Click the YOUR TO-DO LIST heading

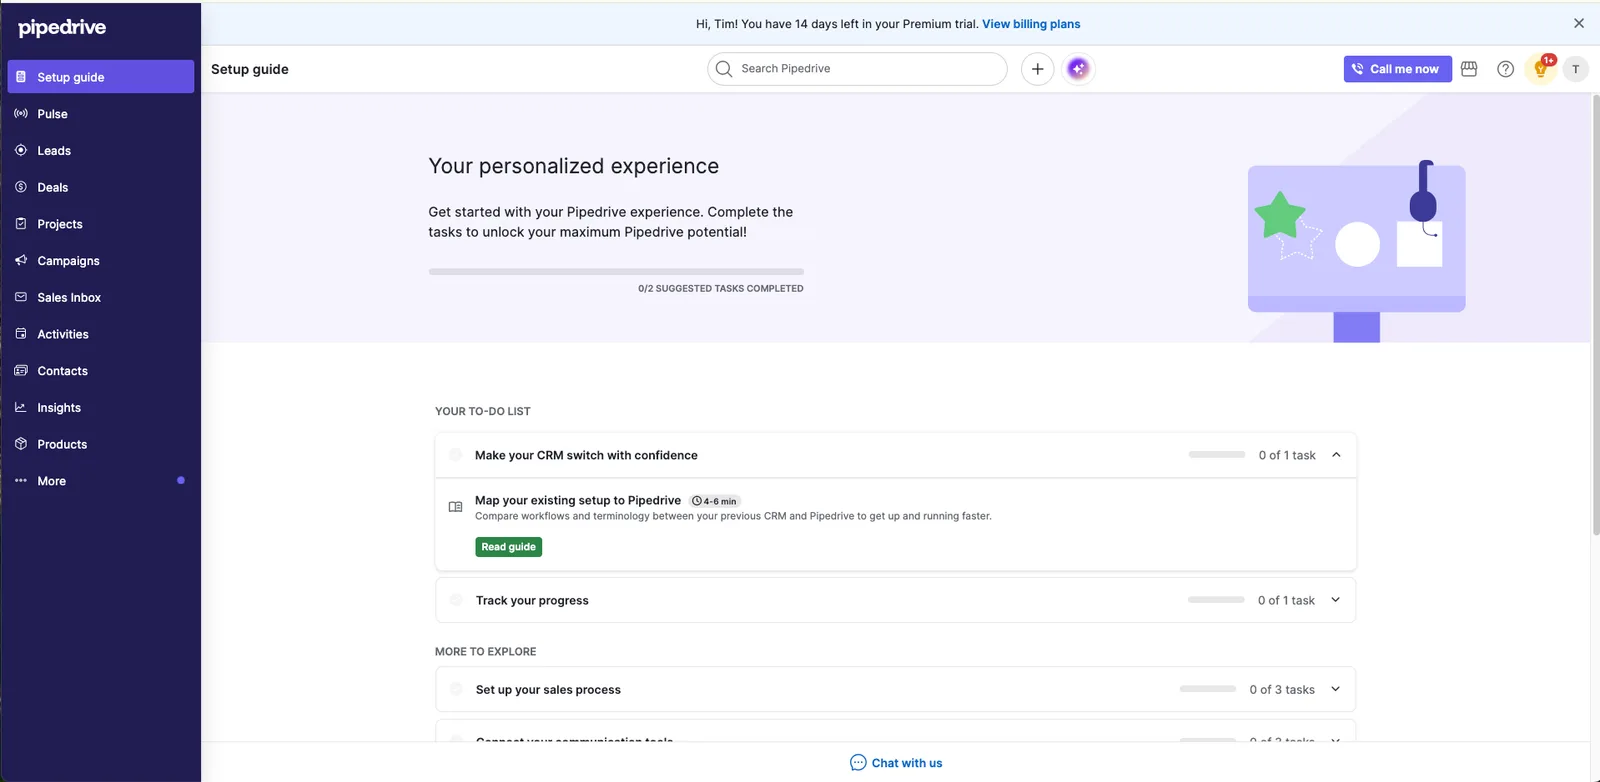tap(483, 411)
